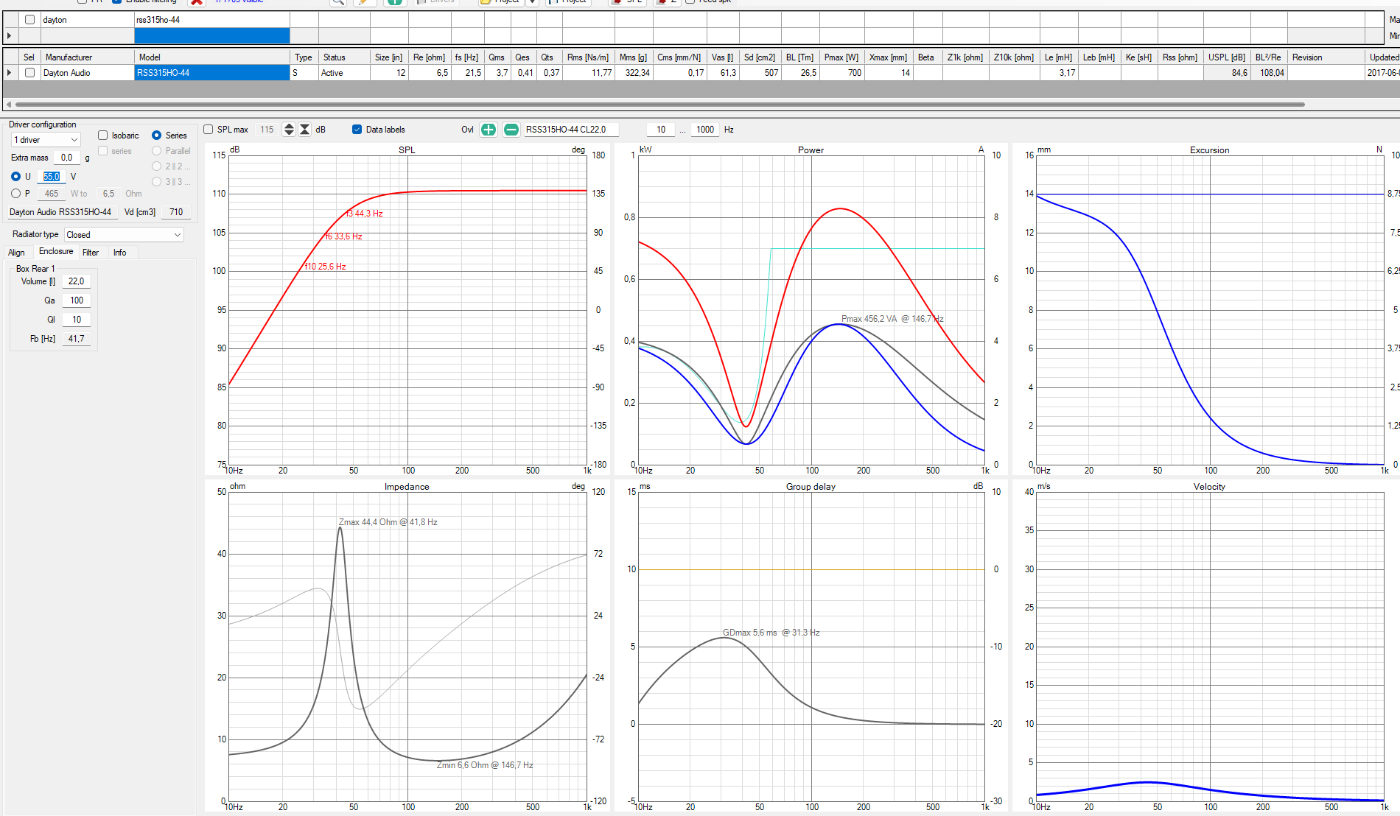Select the P power radio button

coord(15,193)
